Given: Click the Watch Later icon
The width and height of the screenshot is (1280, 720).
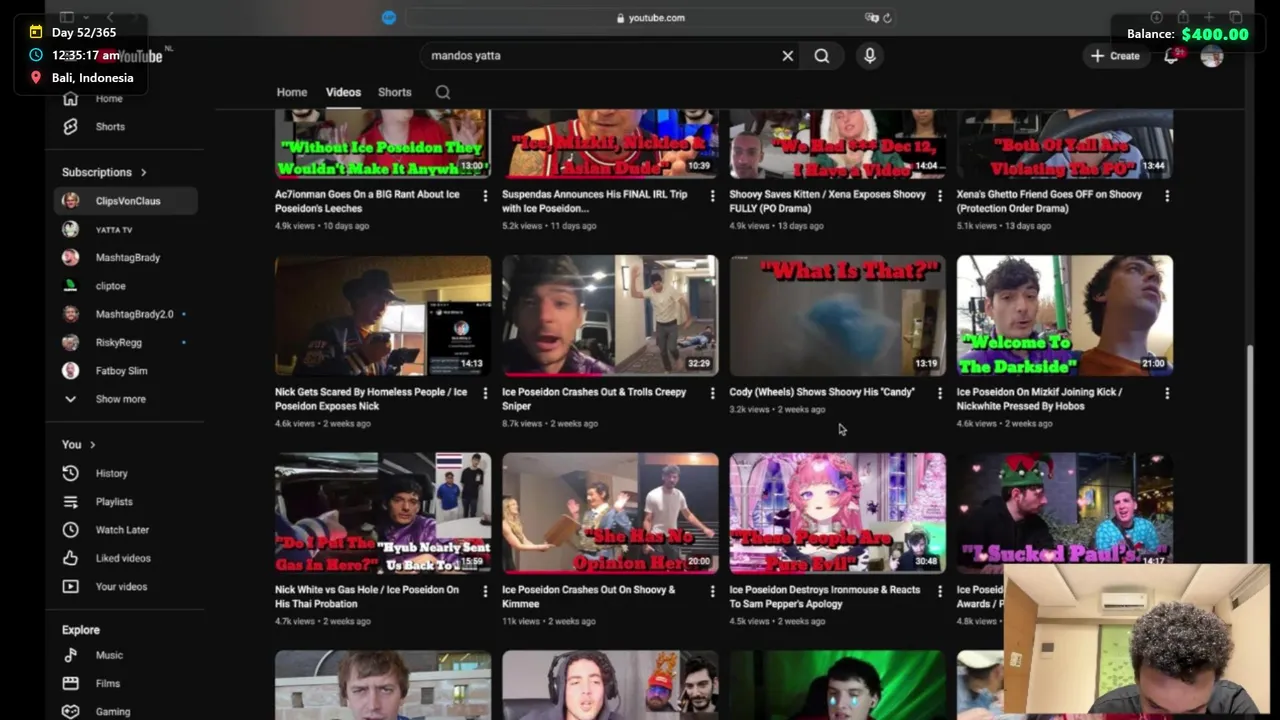Looking at the screenshot, I should [70, 530].
